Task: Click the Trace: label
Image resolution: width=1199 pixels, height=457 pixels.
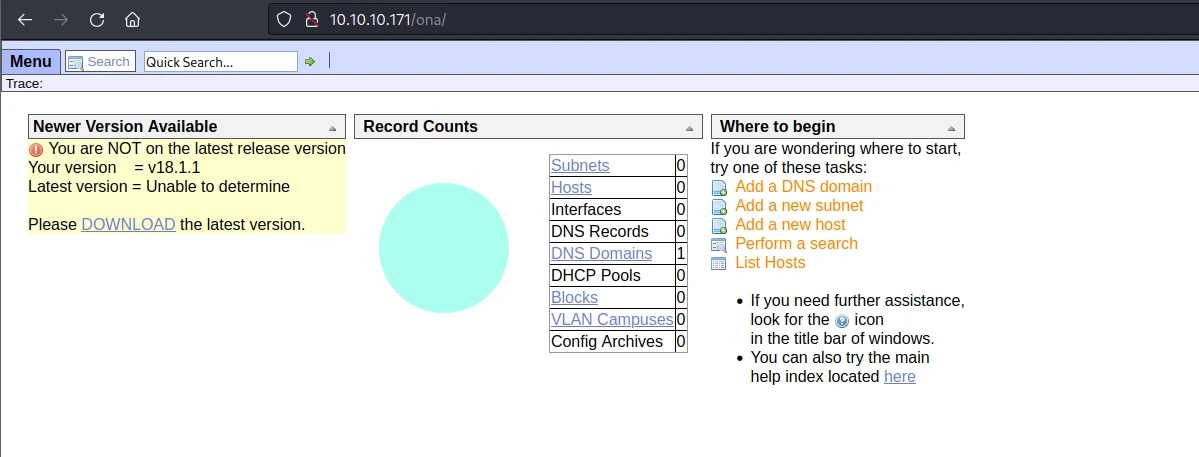Action: (x=24, y=83)
